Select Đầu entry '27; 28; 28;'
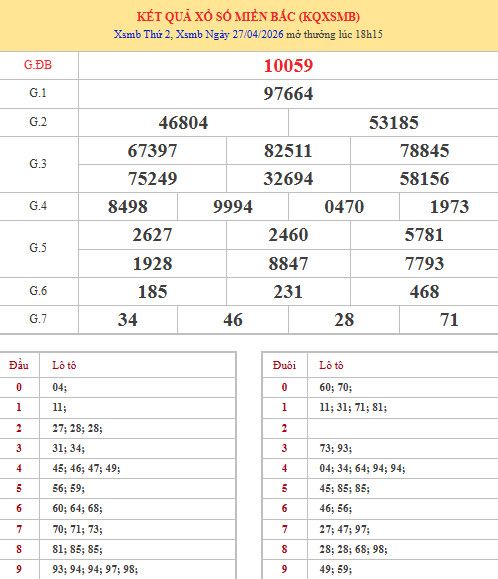 coord(77,428)
